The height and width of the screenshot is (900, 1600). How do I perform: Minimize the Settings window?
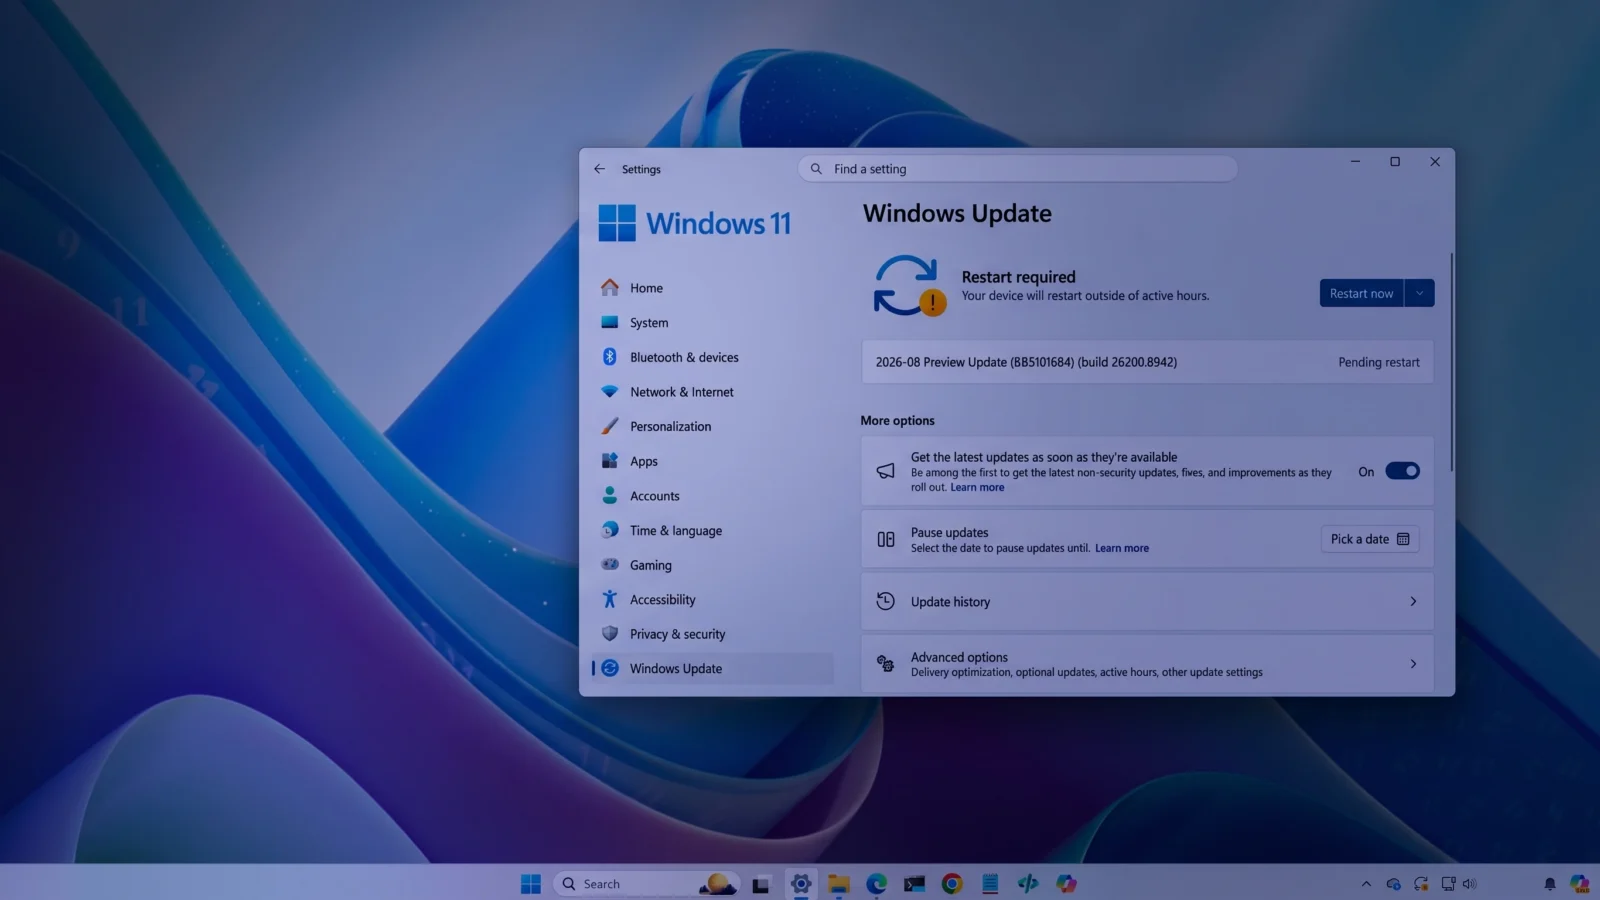pyautogui.click(x=1356, y=162)
